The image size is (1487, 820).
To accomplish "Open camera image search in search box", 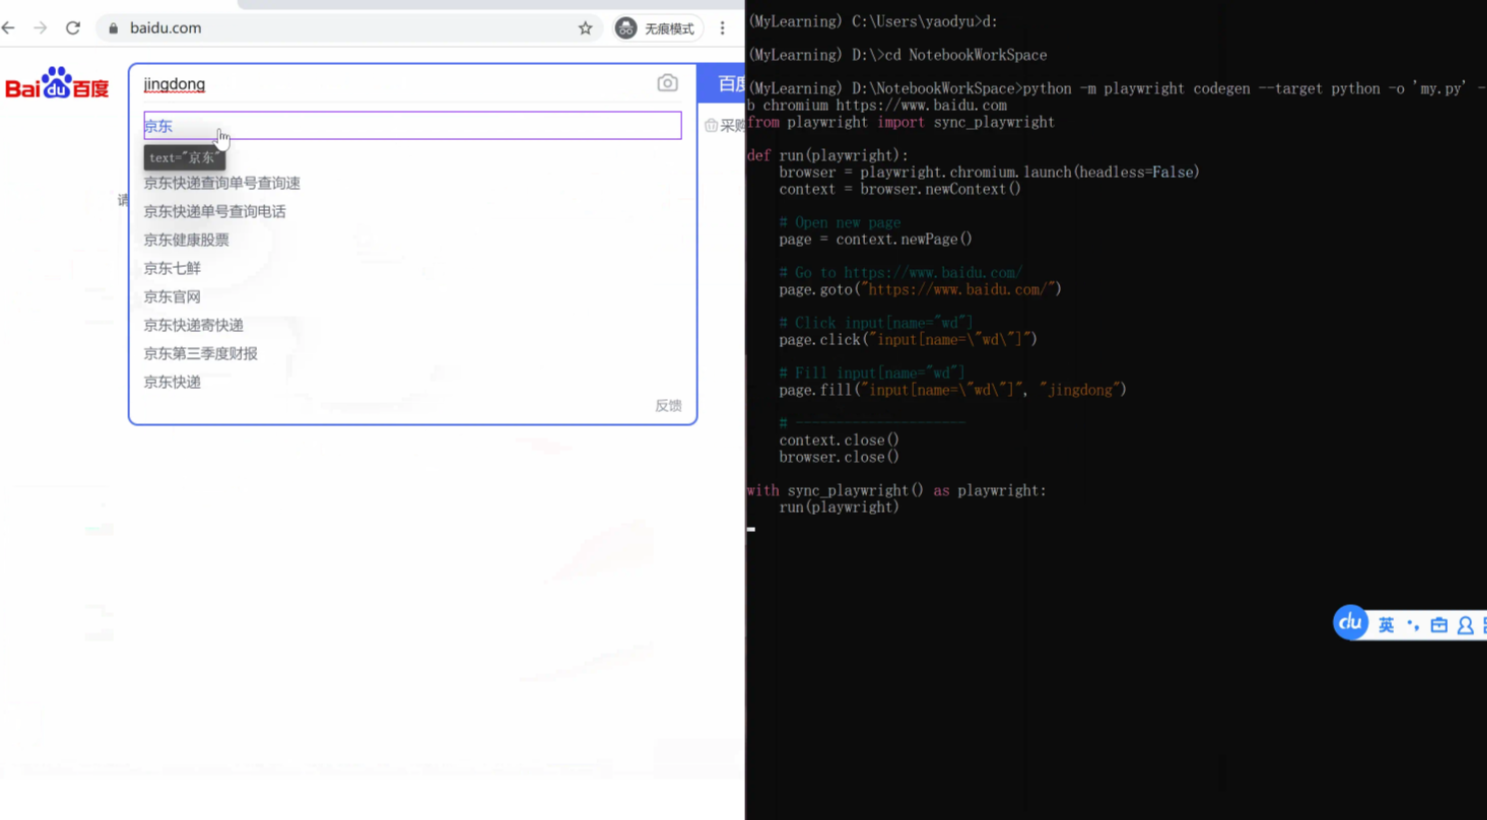I will click(667, 83).
